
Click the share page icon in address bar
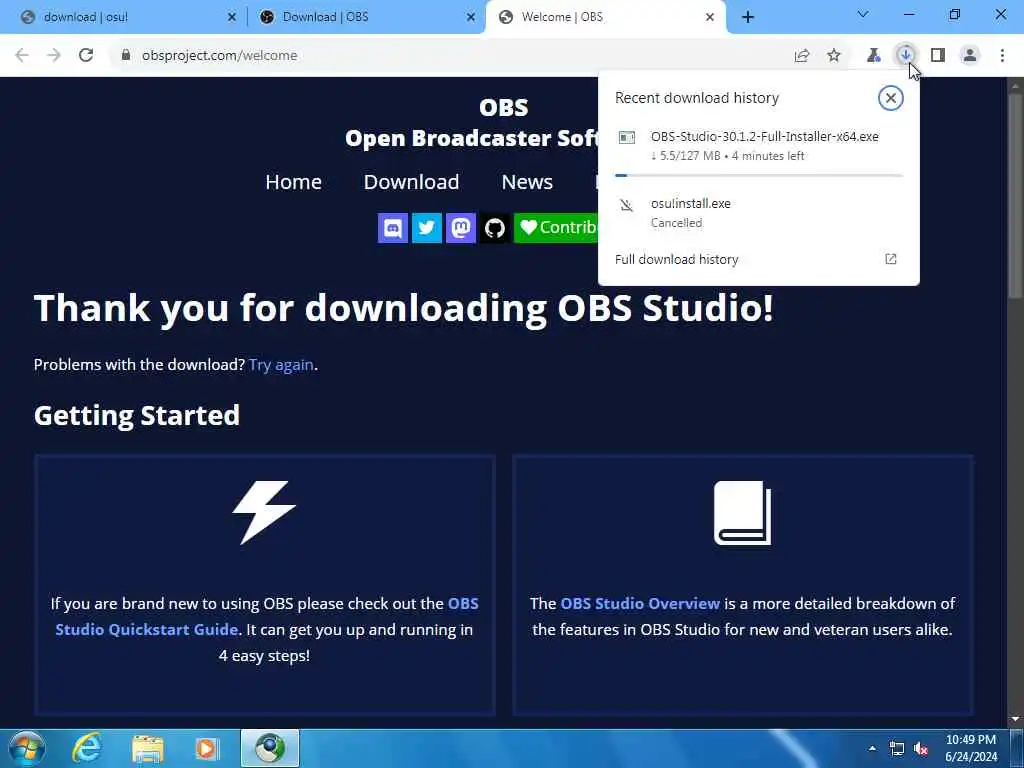[802, 56]
